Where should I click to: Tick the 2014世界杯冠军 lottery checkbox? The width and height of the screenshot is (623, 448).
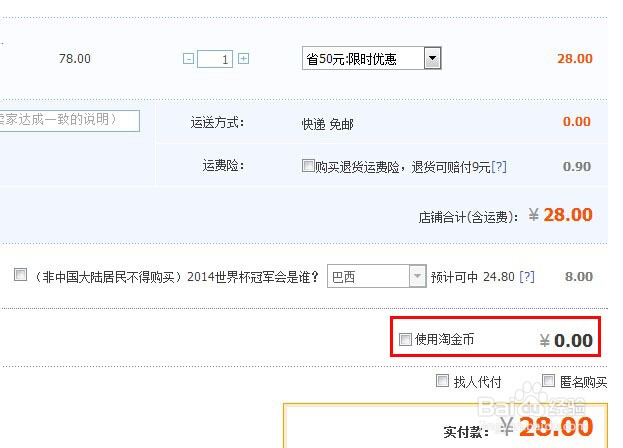20,274
